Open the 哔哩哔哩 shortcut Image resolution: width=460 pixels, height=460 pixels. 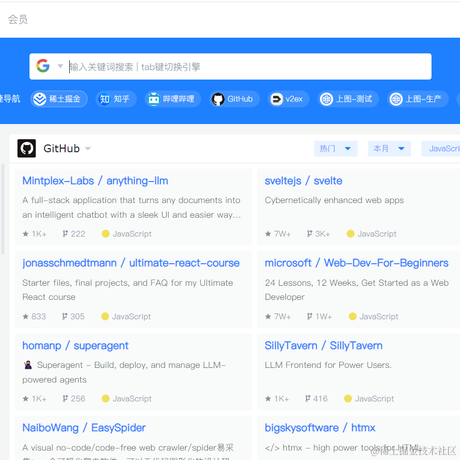pos(173,99)
